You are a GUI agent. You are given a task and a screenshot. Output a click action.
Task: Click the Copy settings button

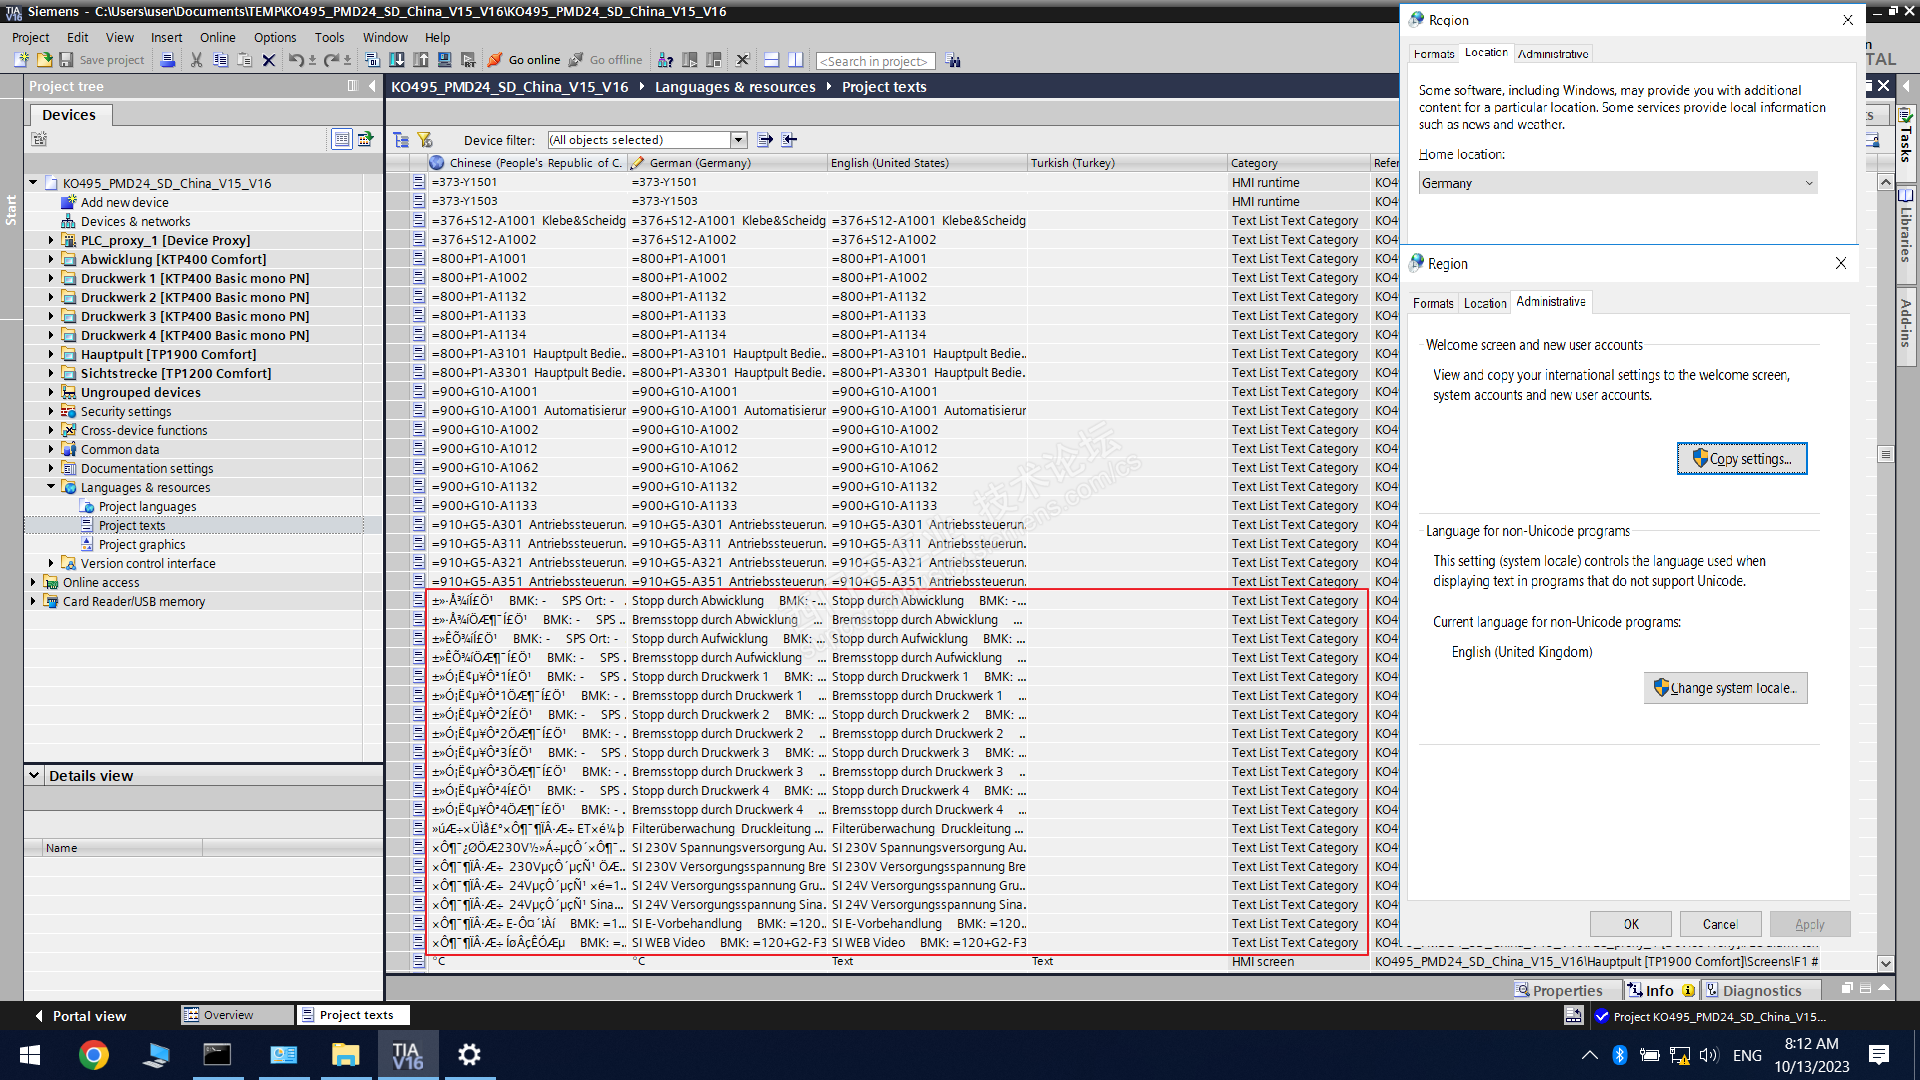pos(1741,459)
